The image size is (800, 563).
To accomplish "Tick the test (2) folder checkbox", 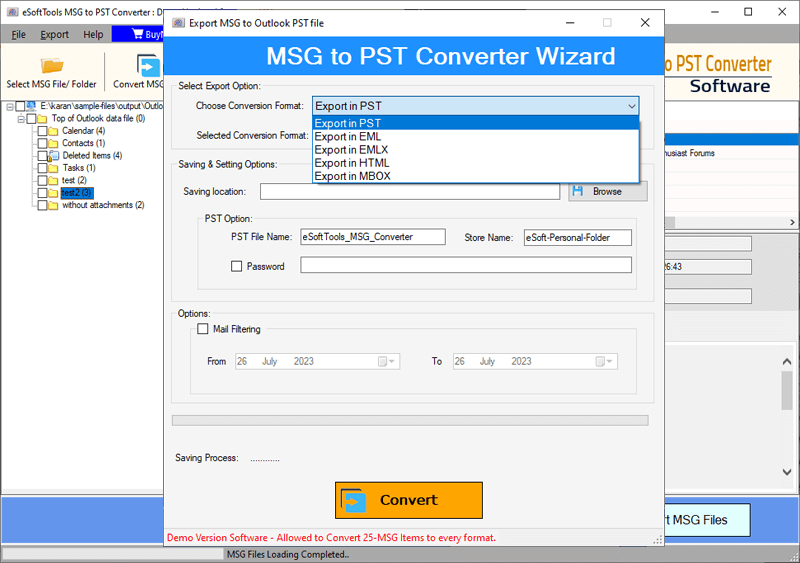I will click(x=42, y=180).
